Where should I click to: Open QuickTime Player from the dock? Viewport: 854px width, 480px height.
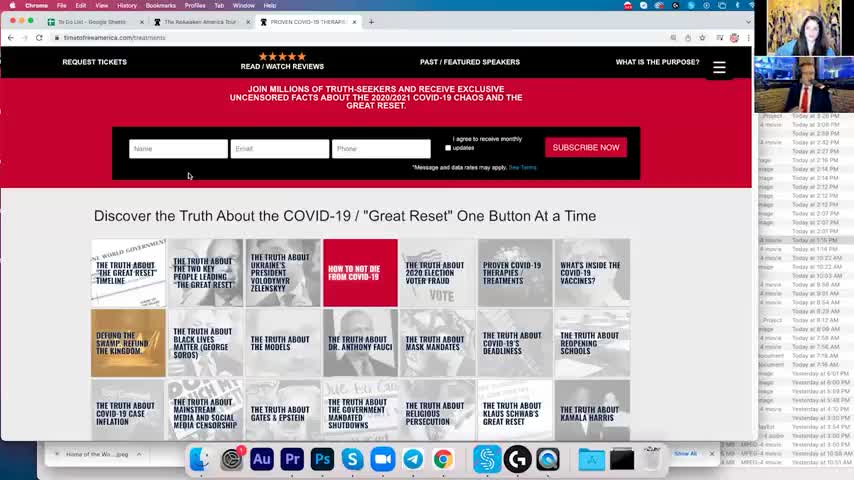tap(548, 459)
